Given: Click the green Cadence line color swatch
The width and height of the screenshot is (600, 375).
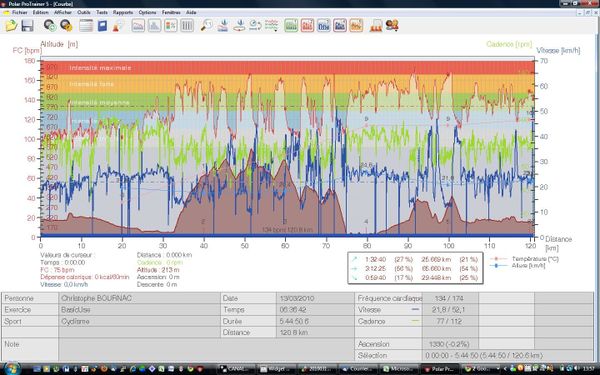Looking at the screenshot, I should point(415,321).
